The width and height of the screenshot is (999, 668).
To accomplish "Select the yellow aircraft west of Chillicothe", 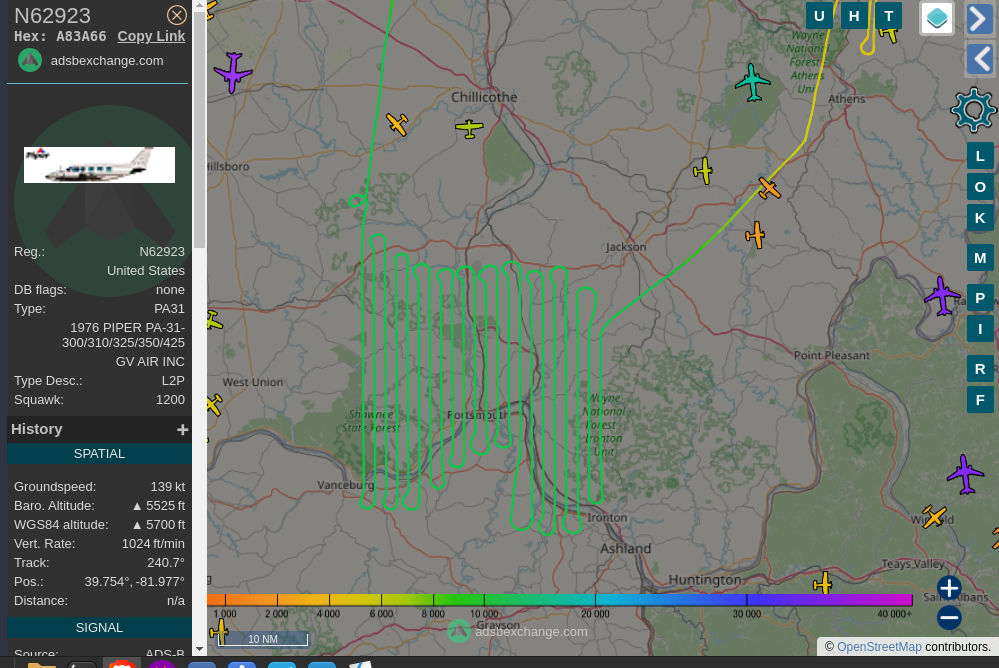I will pyautogui.click(x=397, y=124).
